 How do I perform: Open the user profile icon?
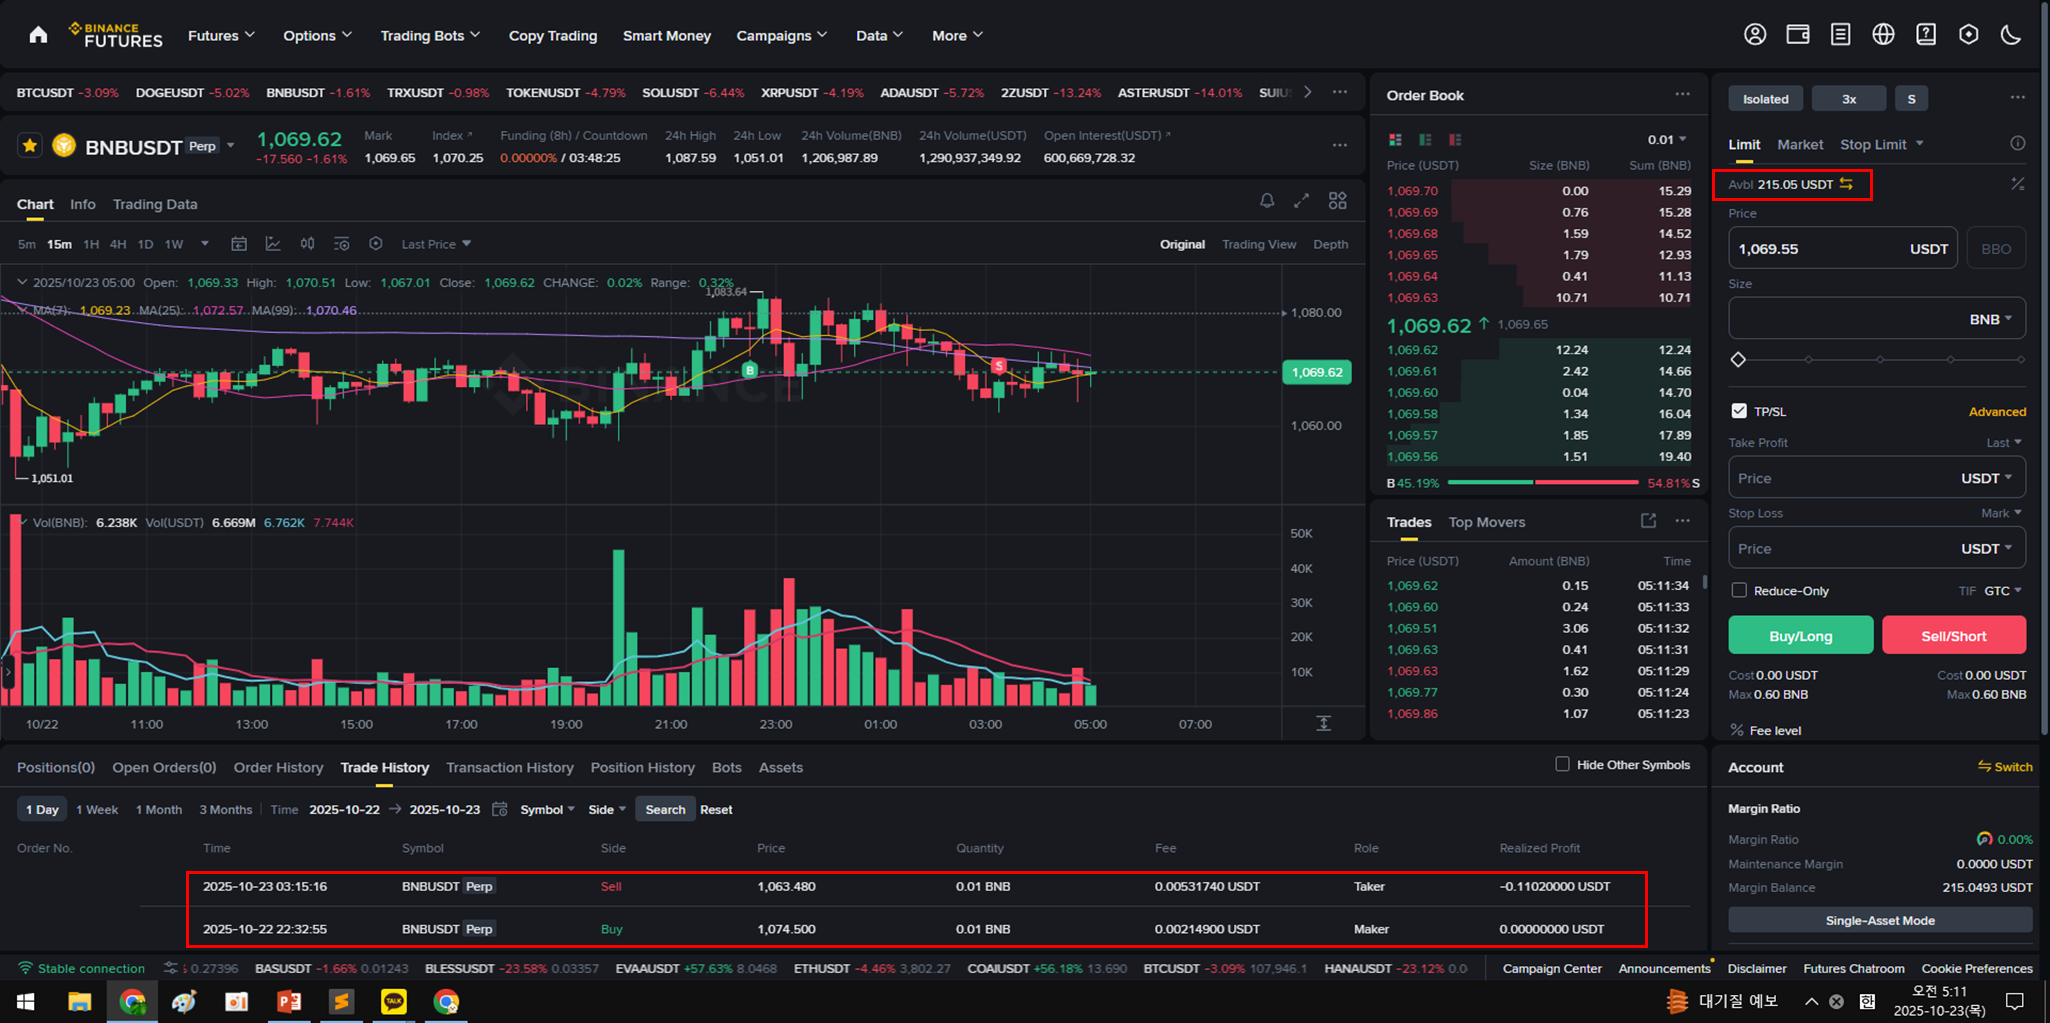click(1755, 35)
